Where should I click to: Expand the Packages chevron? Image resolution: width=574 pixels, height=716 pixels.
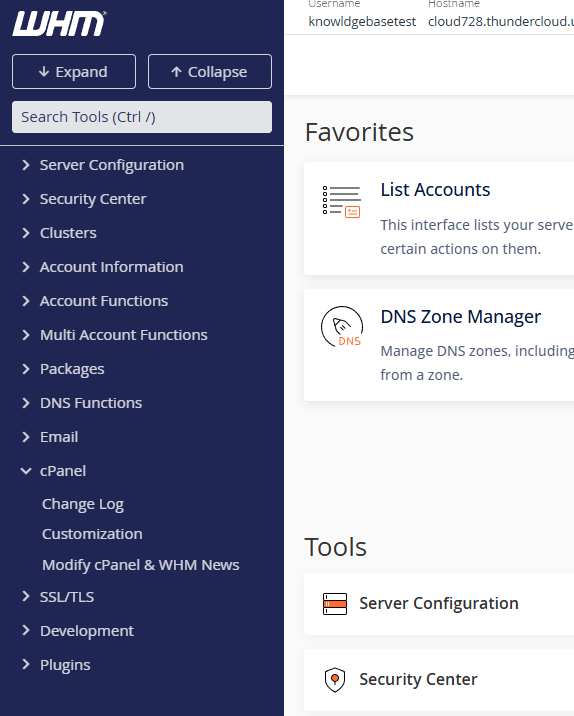(26, 369)
